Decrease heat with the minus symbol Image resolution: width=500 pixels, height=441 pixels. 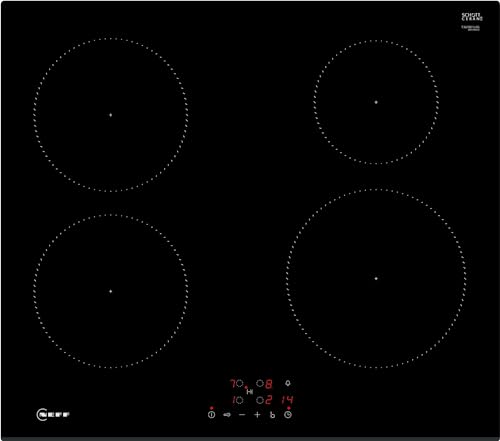242,415
